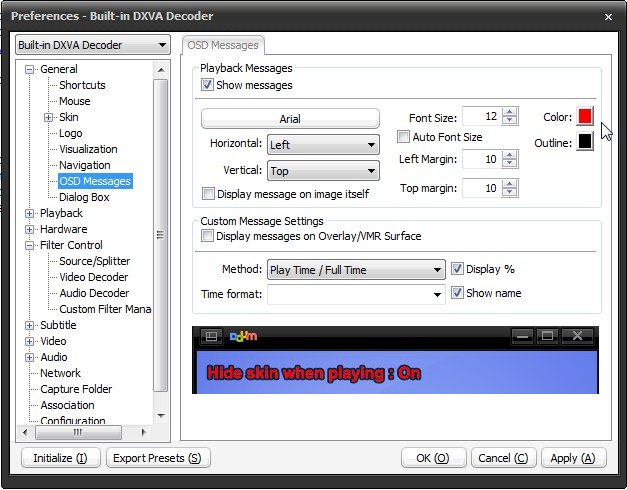
Task: Select OSD Messages in the tree
Action: (95, 181)
